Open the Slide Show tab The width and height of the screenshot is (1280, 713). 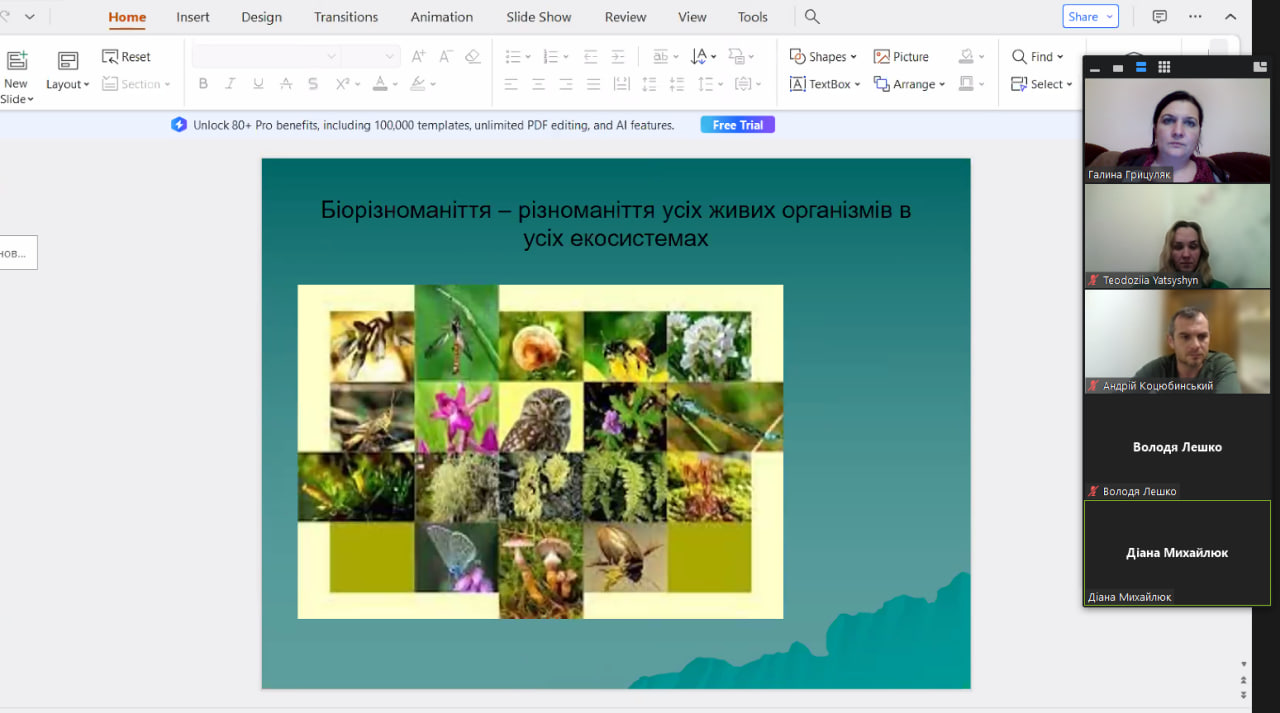tap(539, 17)
